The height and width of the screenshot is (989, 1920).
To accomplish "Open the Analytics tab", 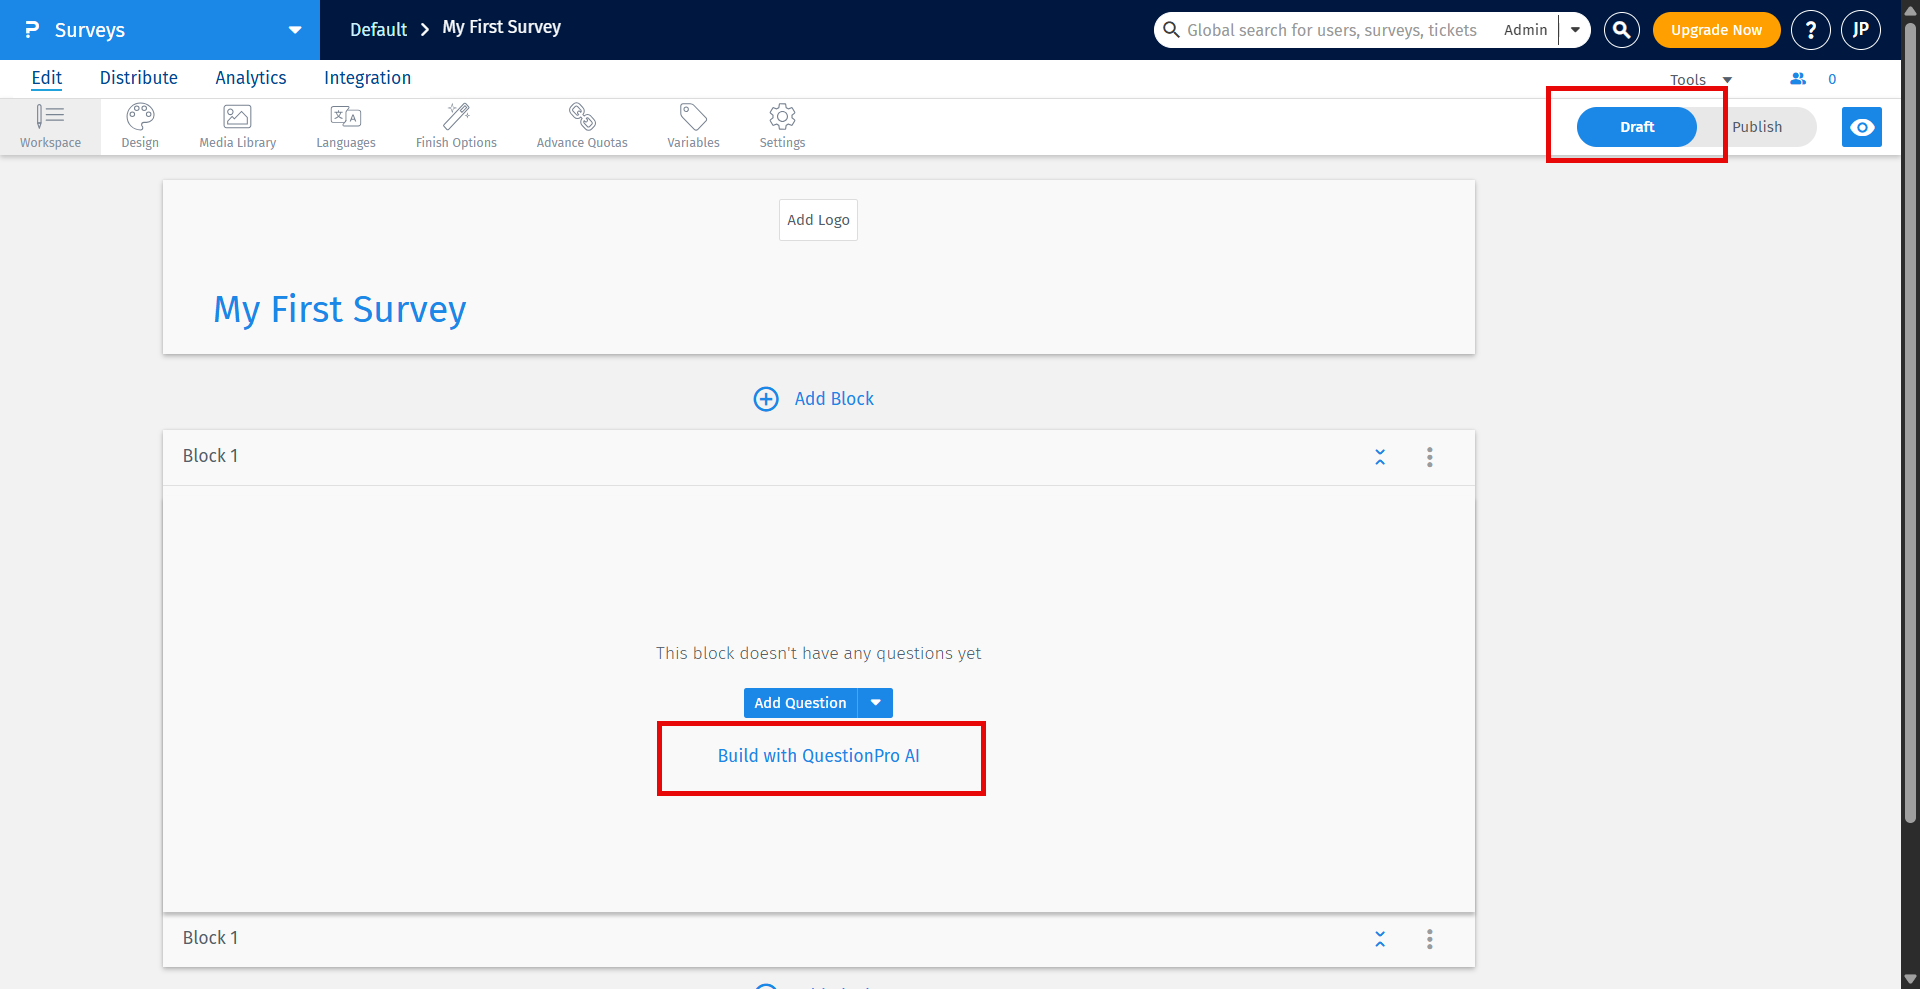I will [x=250, y=77].
